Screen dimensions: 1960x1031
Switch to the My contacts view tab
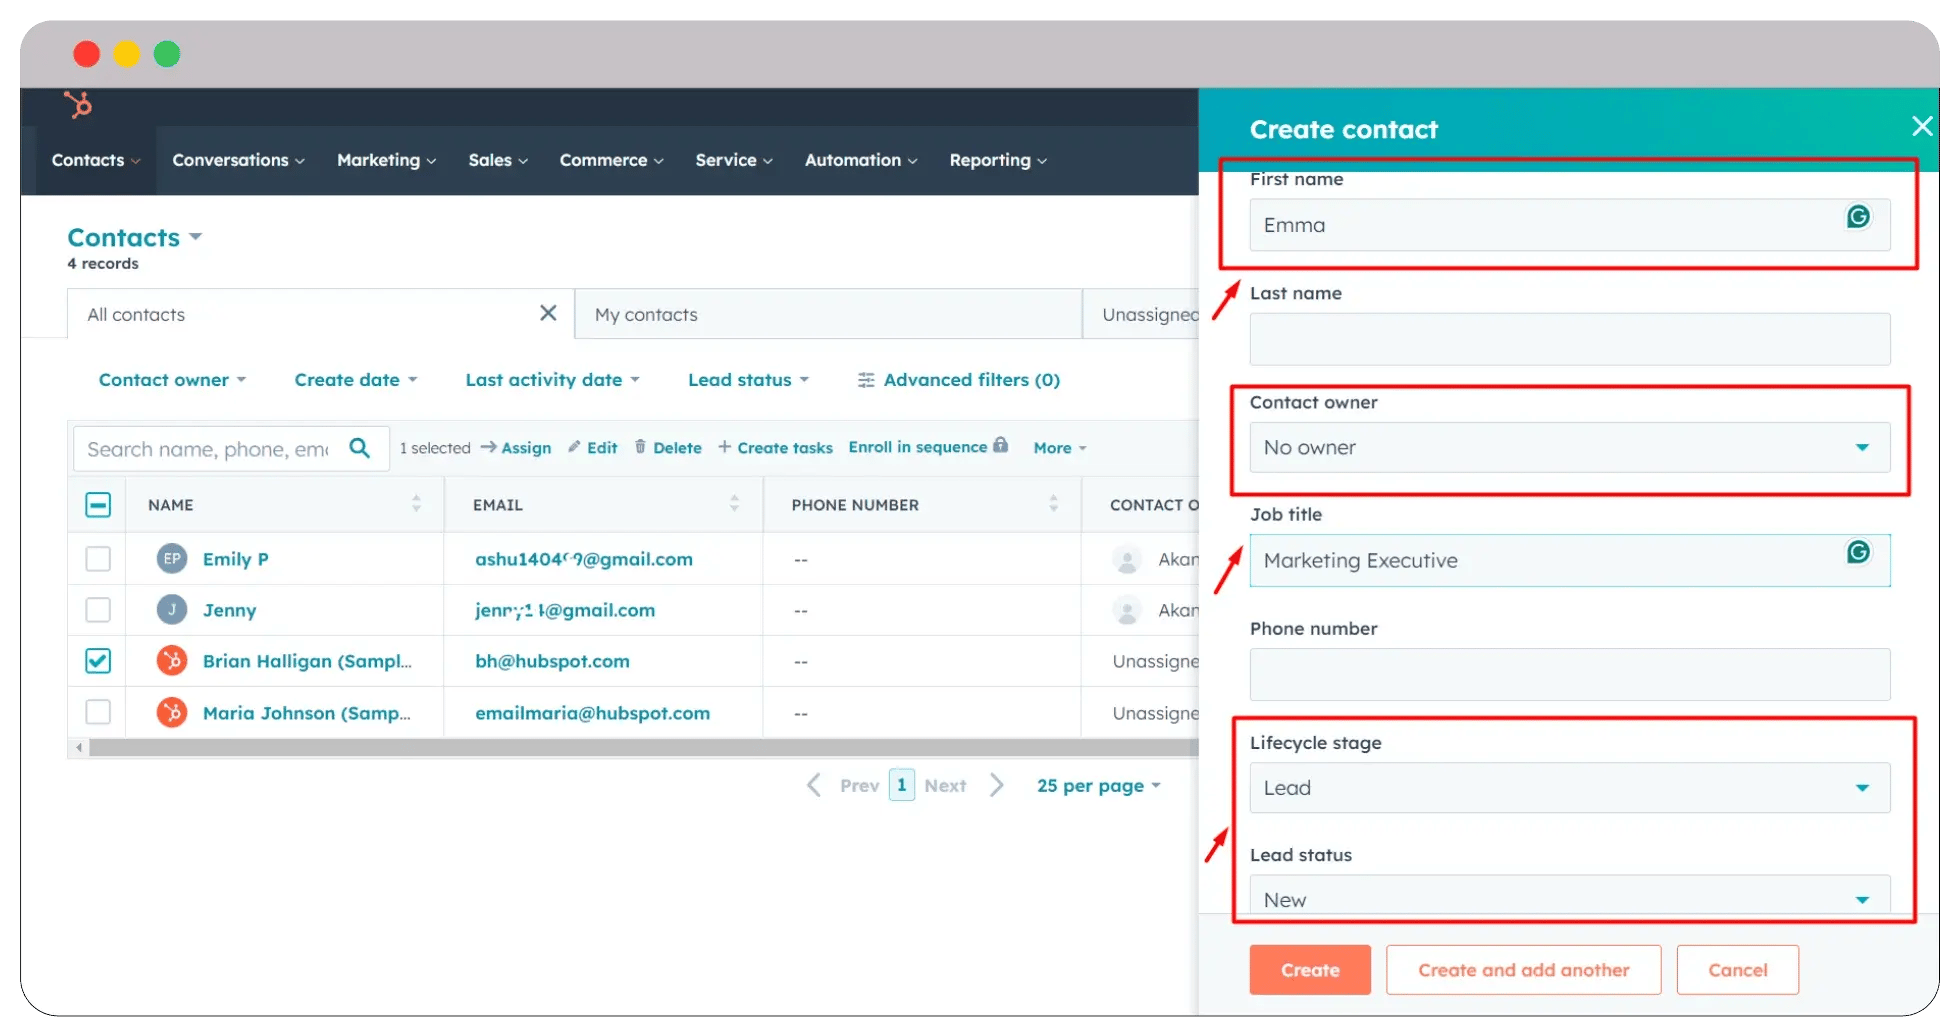(x=646, y=314)
